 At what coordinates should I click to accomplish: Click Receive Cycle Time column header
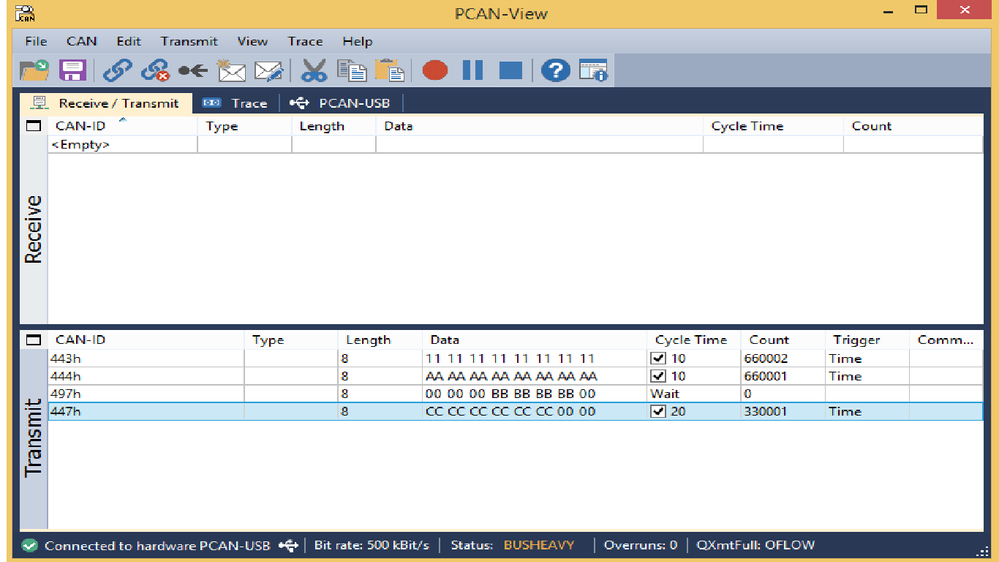click(x=773, y=126)
